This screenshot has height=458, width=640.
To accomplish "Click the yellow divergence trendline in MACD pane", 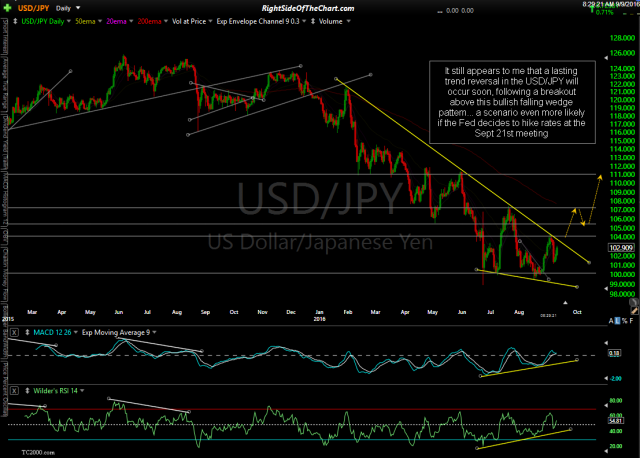I will pos(529,368).
